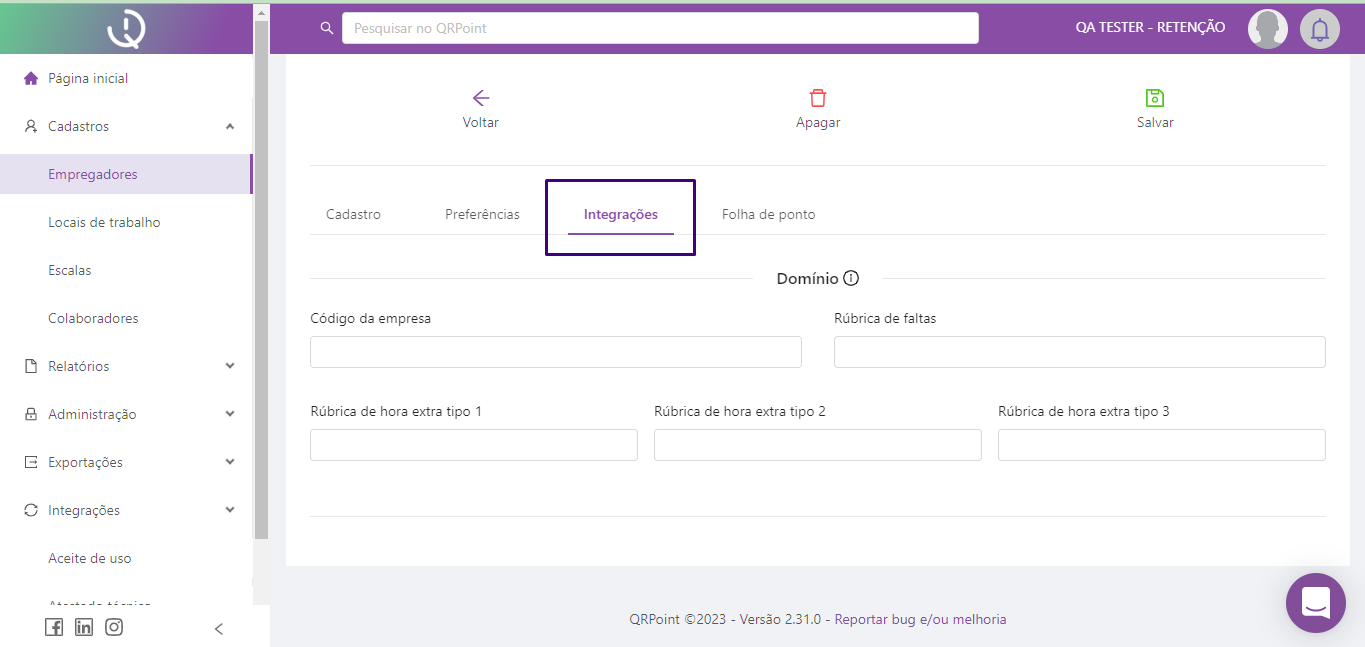Screen dimensions: 1365x647
Task: Switch to the Preferências tab
Action: tap(482, 214)
